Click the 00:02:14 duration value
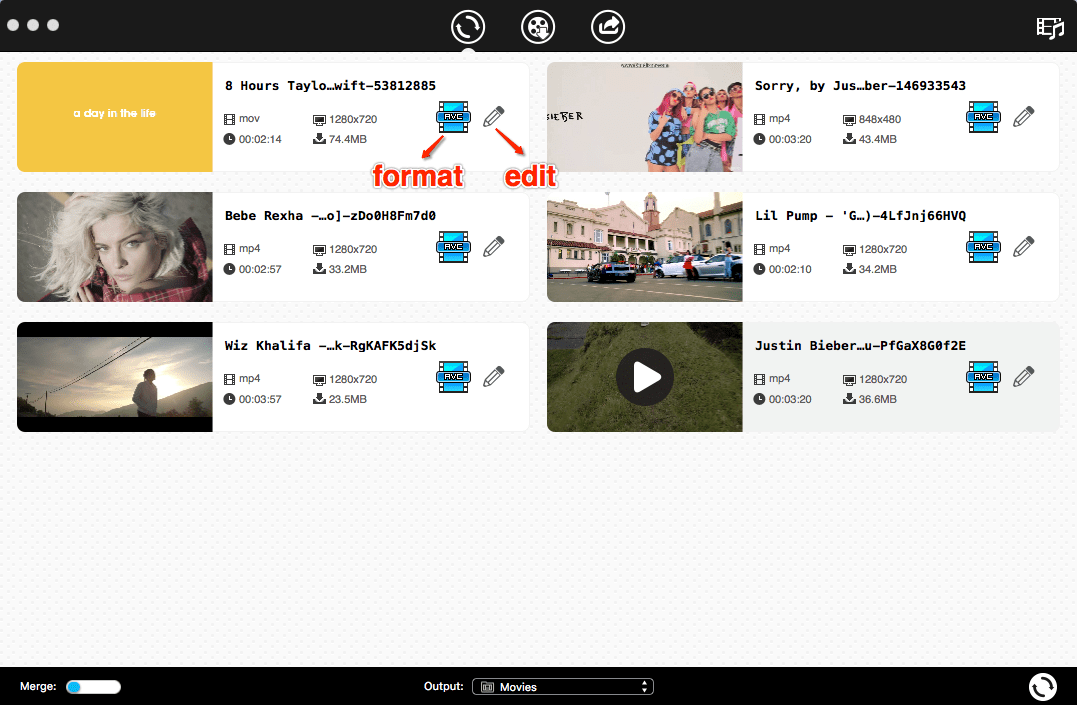 pyautogui.click(x=260, y=139)
